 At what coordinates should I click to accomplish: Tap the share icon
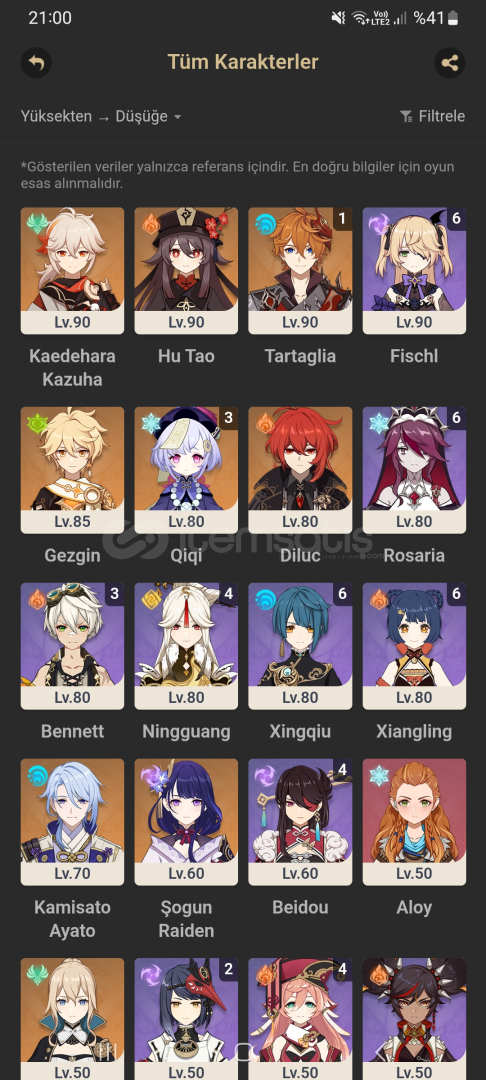(450, 63)
